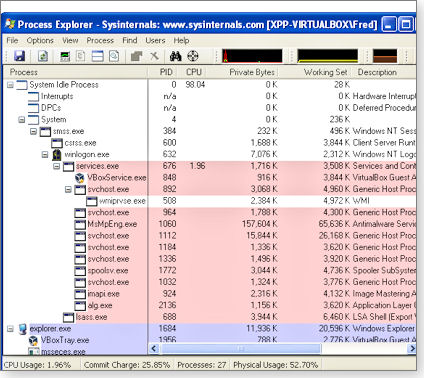
Task: Collapse the System tree node
Action: pos(22,120)
